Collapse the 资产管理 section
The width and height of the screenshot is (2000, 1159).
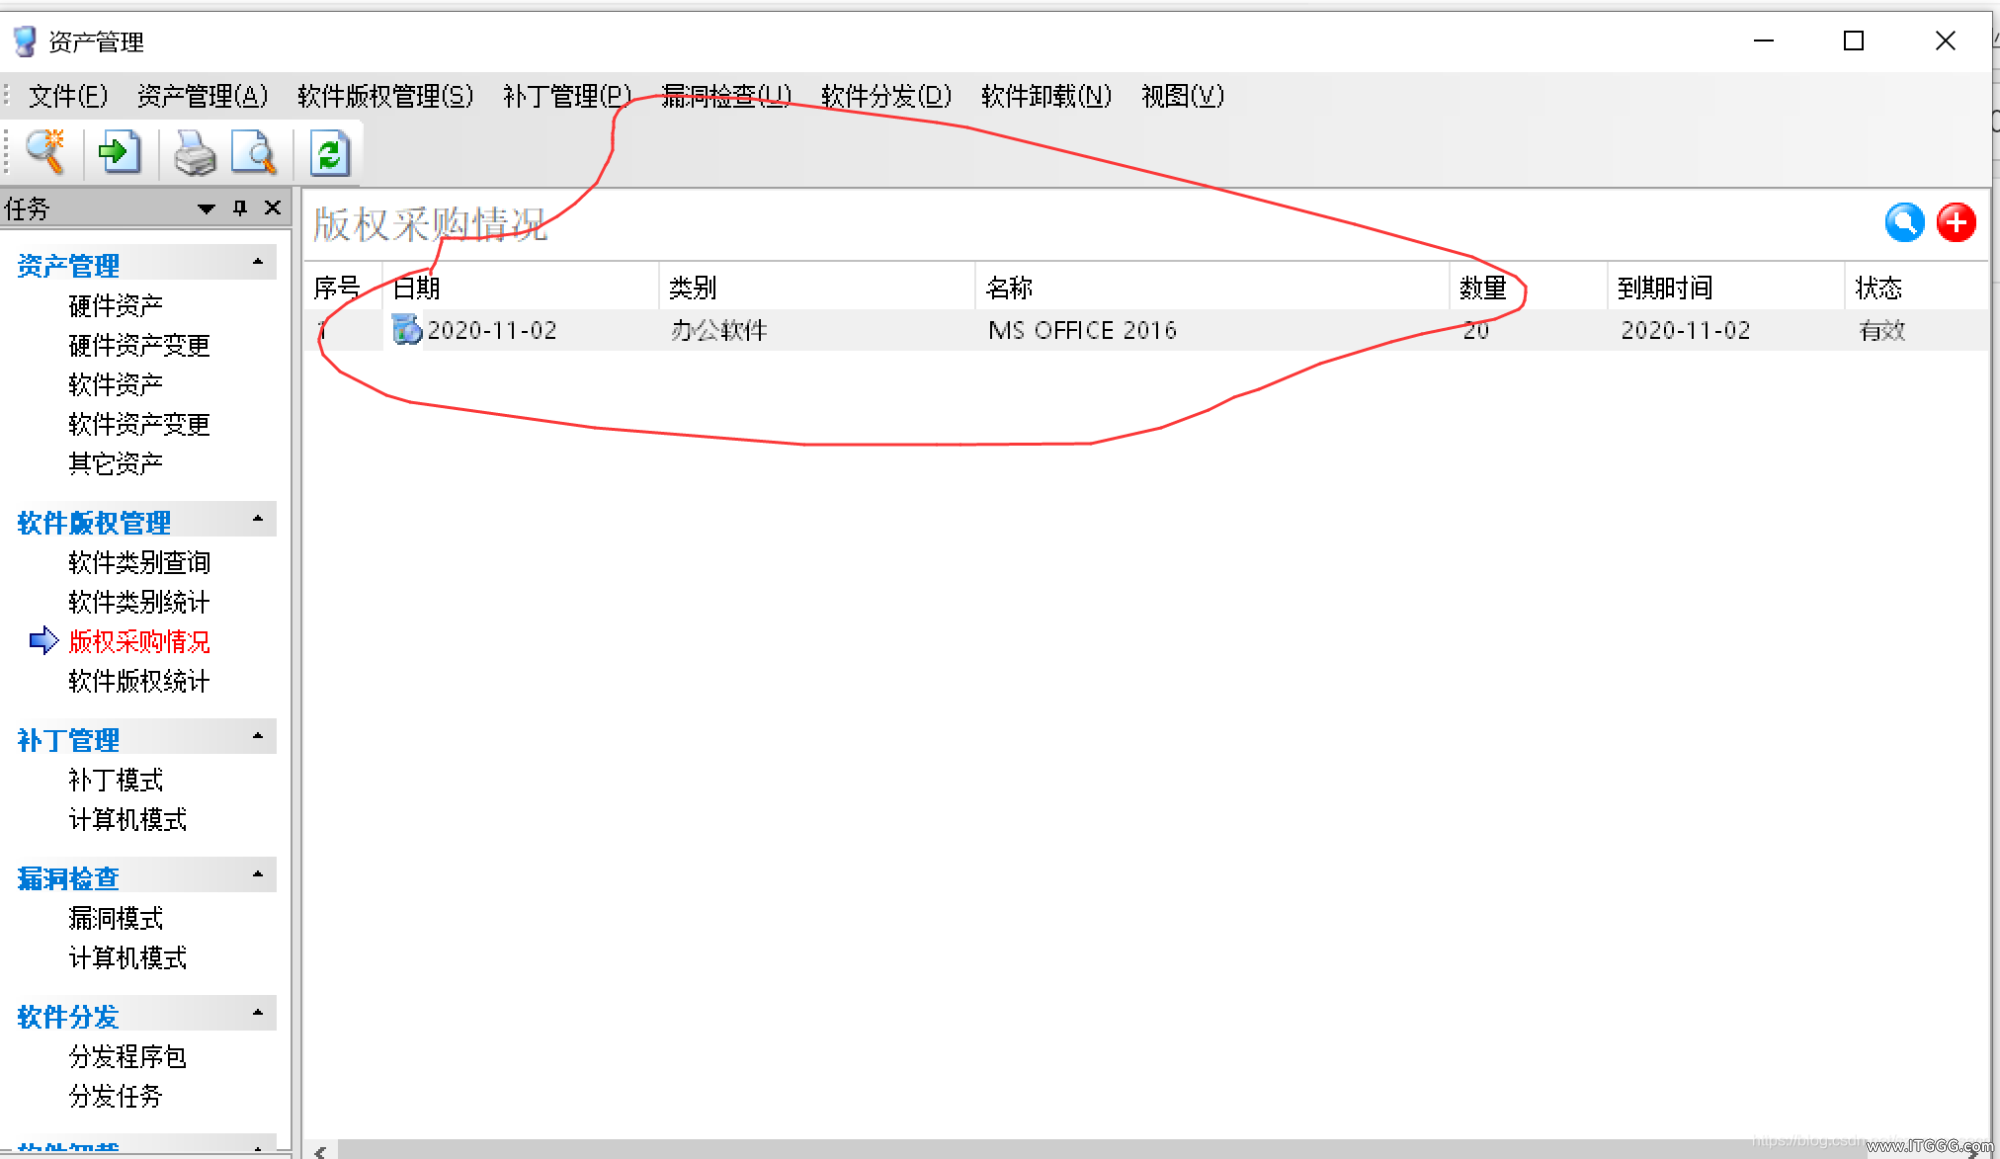258,262
